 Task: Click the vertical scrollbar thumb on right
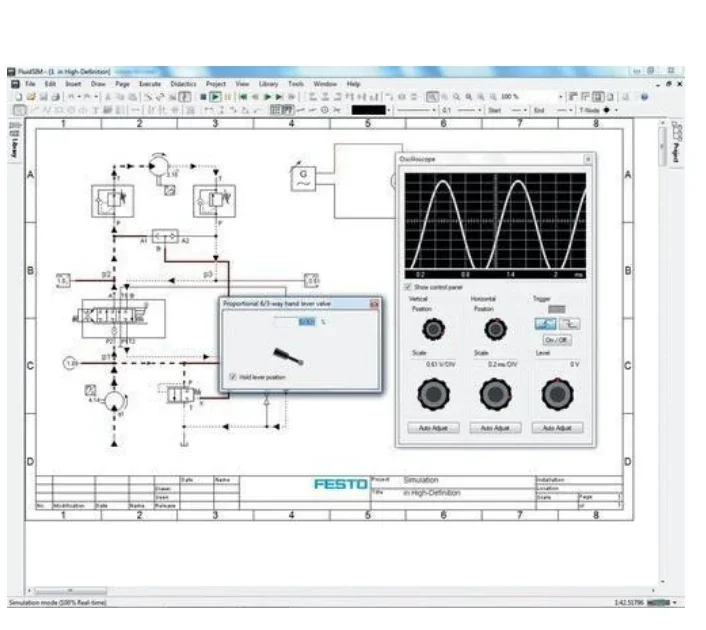point(662,147)
